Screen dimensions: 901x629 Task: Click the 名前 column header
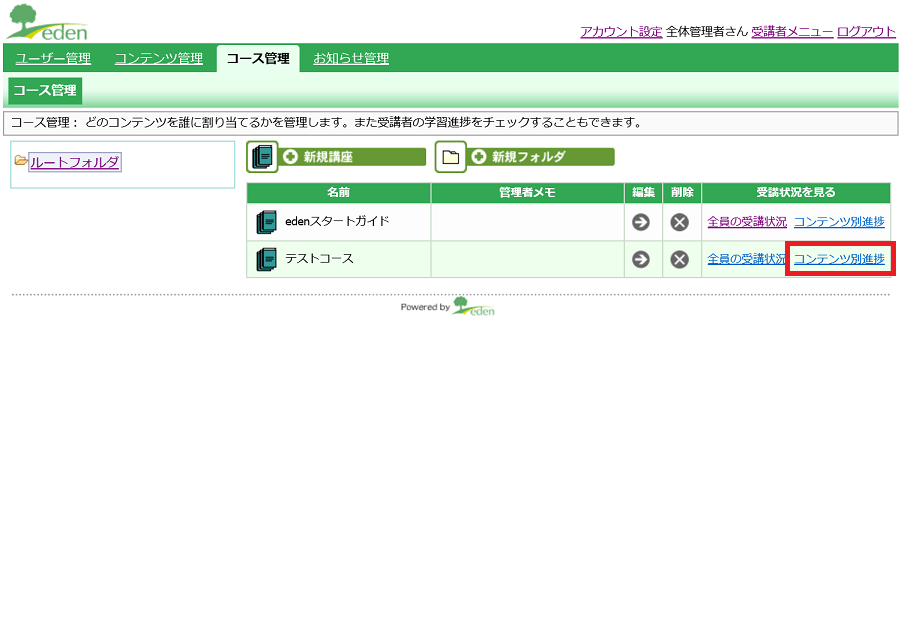click(x=338, y=193)
